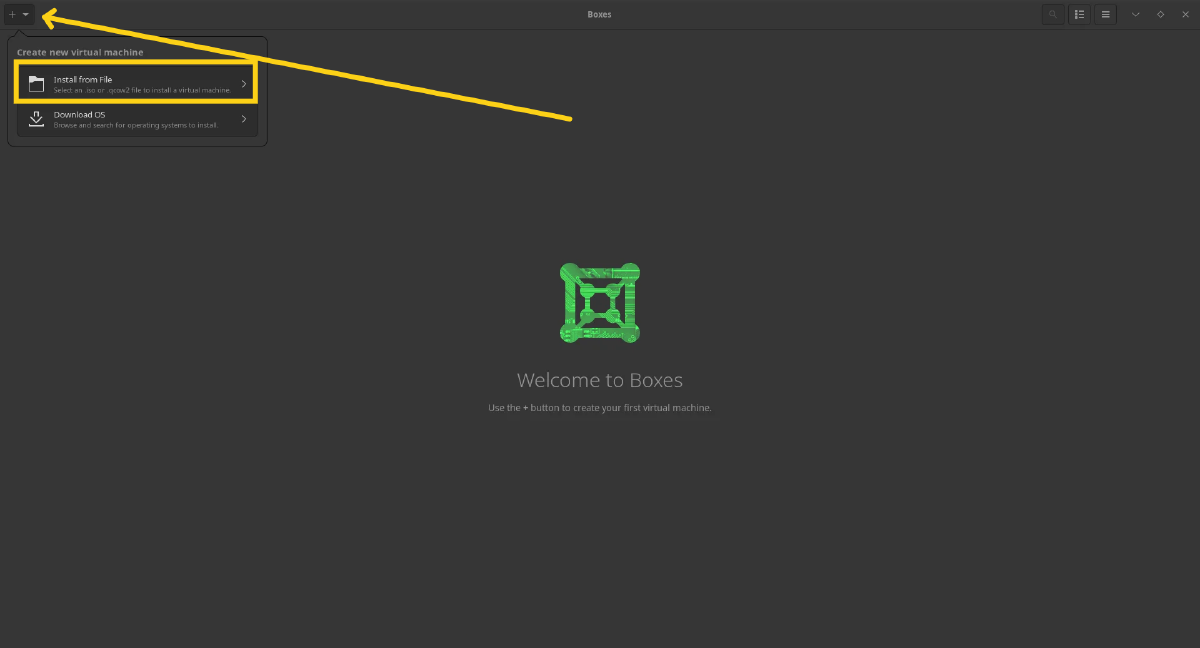Viewport: 1200px width, 648px height.
Task: Click the 'Browse and search for operating systems' text
Action: (135, 126)
